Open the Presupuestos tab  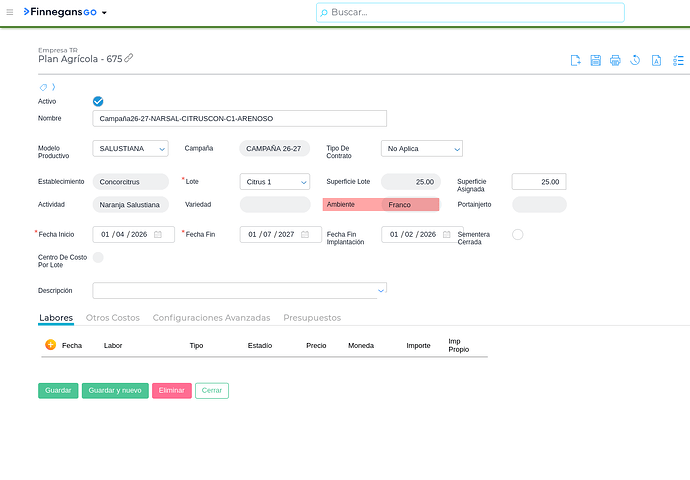click(x=312, y=317)
